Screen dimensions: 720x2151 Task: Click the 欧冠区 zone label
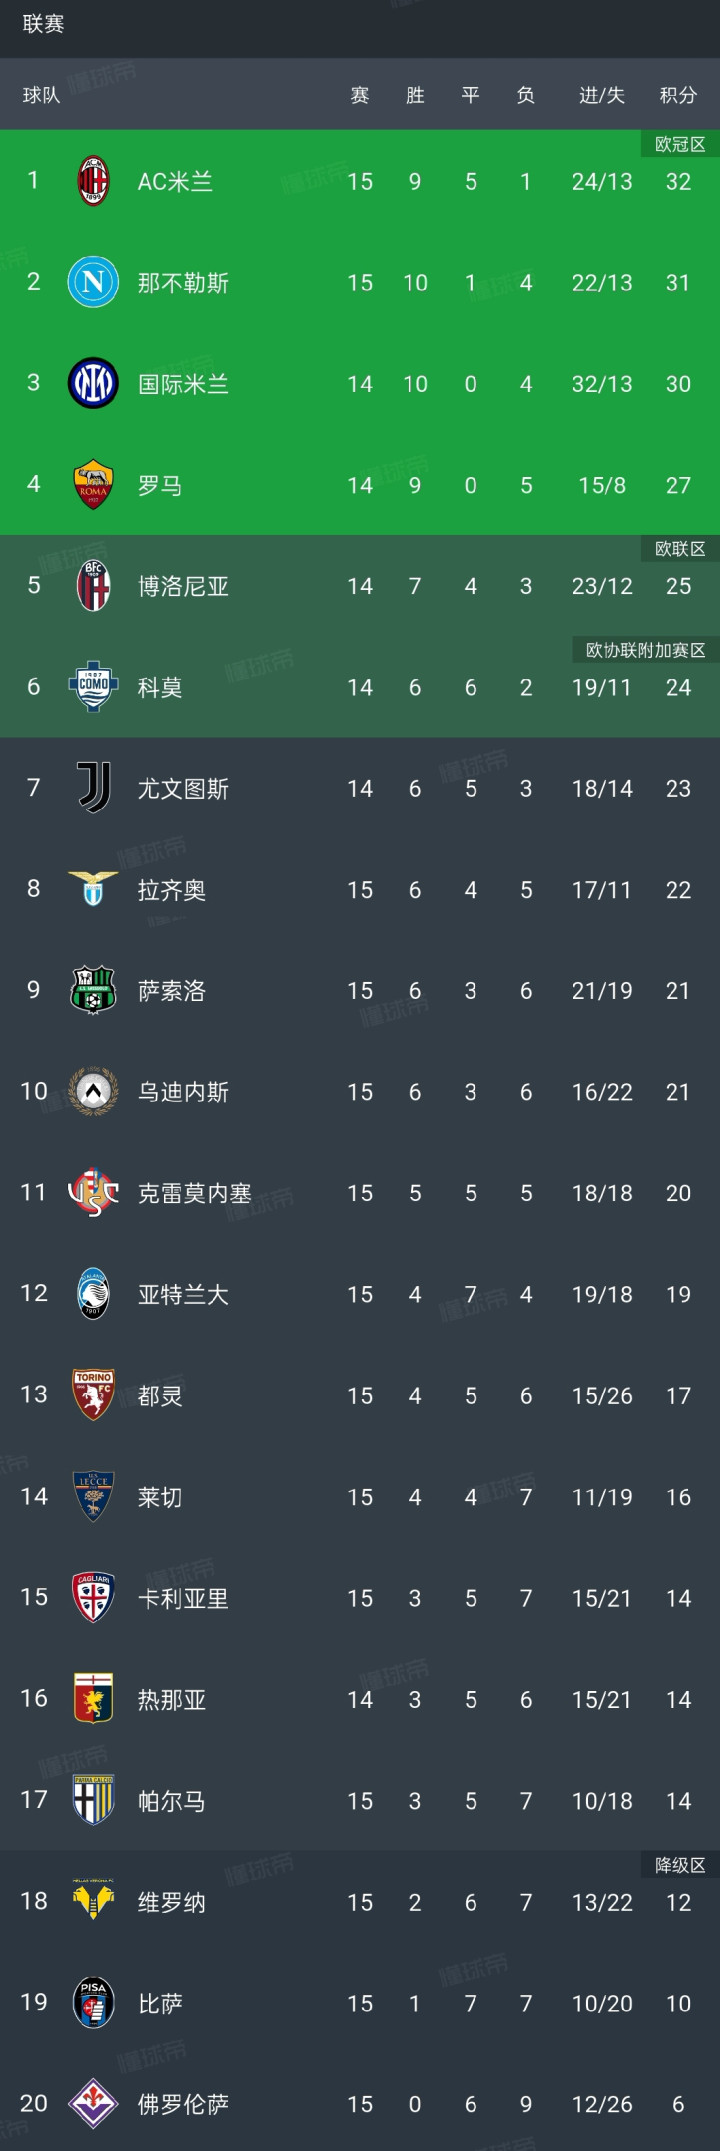click(x=680, y=145)
